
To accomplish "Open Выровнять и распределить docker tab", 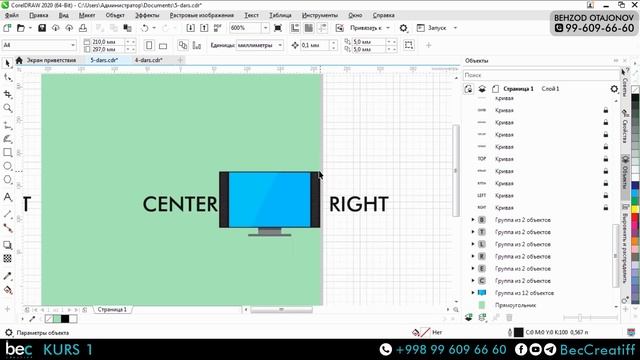I will tap(625, 244).
